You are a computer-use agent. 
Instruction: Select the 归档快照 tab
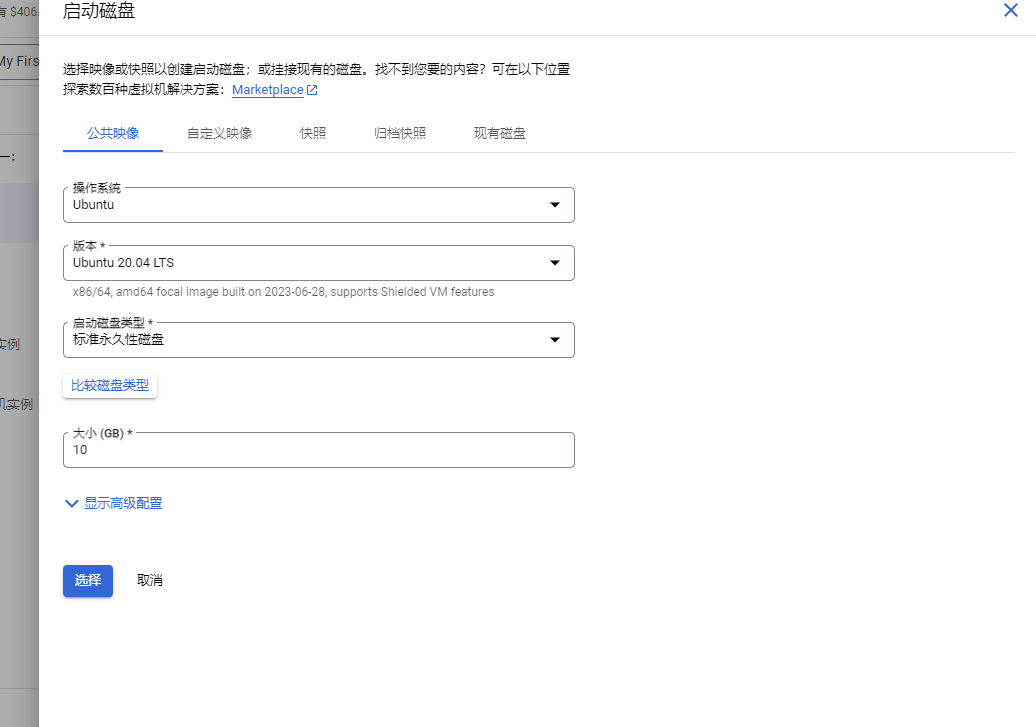tap(400, 133)
